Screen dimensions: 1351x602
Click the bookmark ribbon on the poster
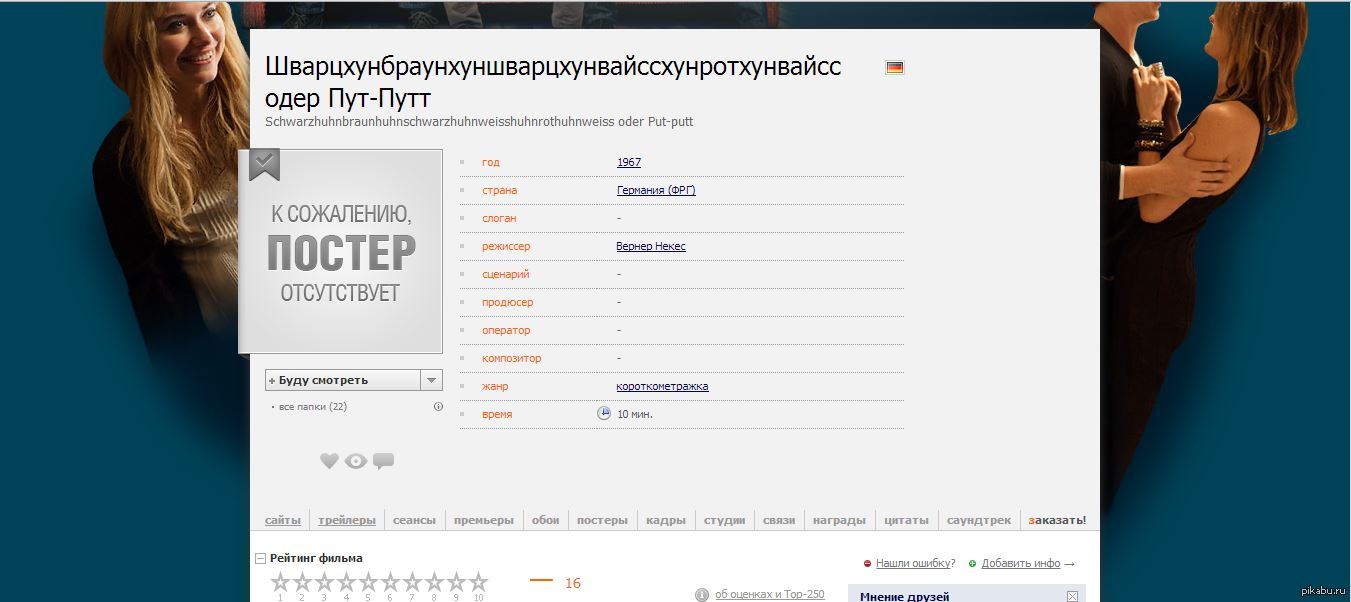point(264,163)
